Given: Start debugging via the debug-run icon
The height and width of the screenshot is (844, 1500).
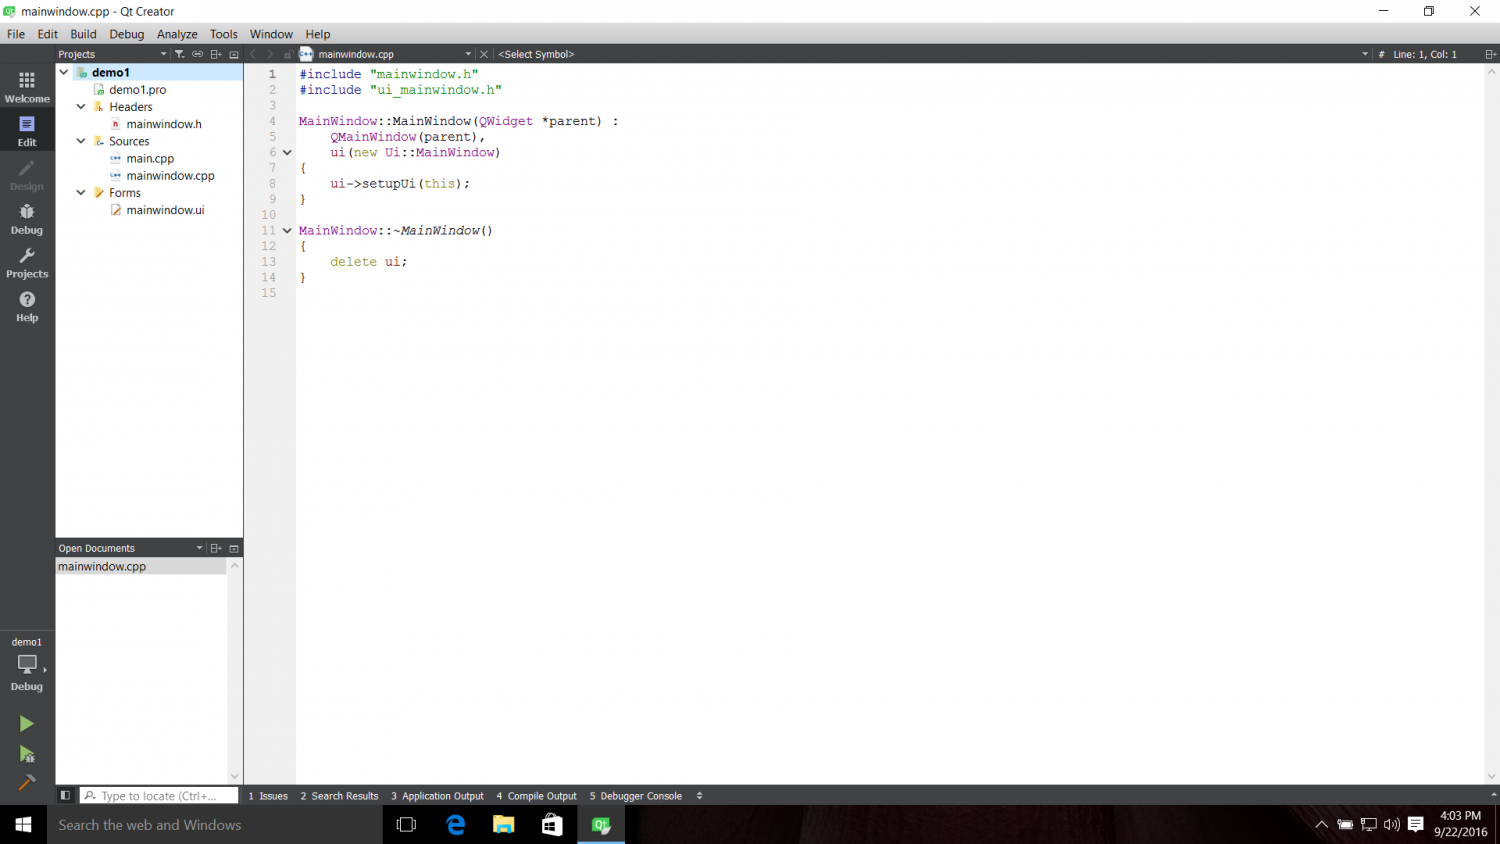Looking at the screenshot, I should 27,753.
